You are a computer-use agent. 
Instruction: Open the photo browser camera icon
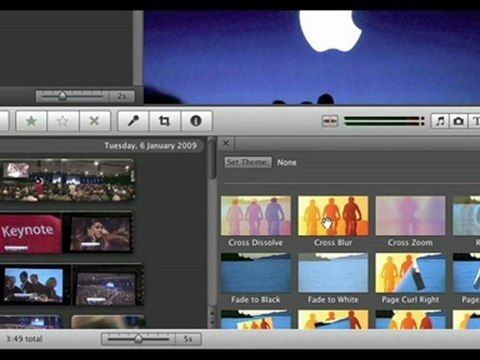(458, 121)
